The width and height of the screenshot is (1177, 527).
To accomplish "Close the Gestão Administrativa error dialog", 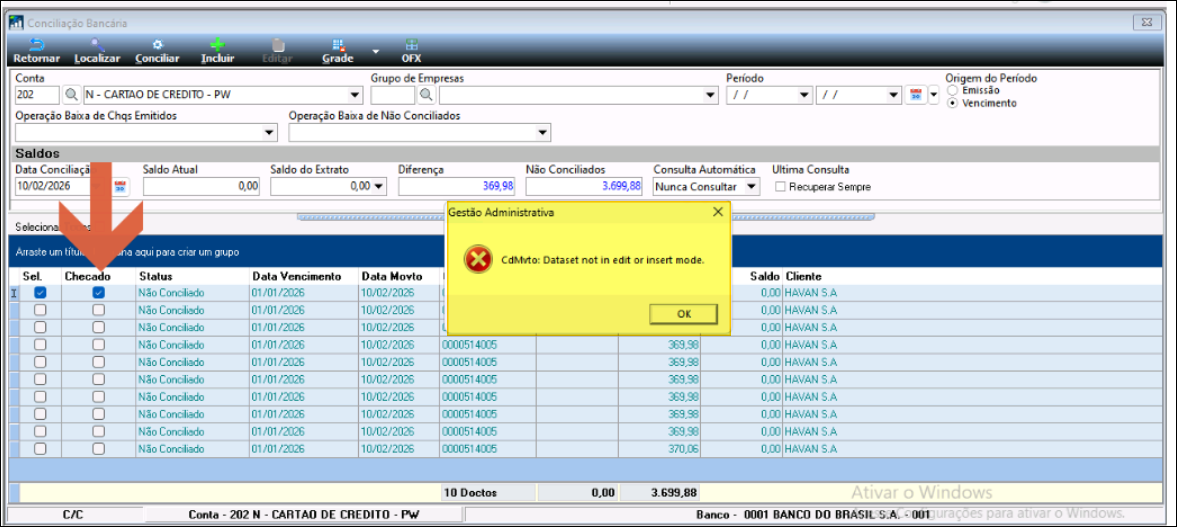I will click(x=717, y=212).
